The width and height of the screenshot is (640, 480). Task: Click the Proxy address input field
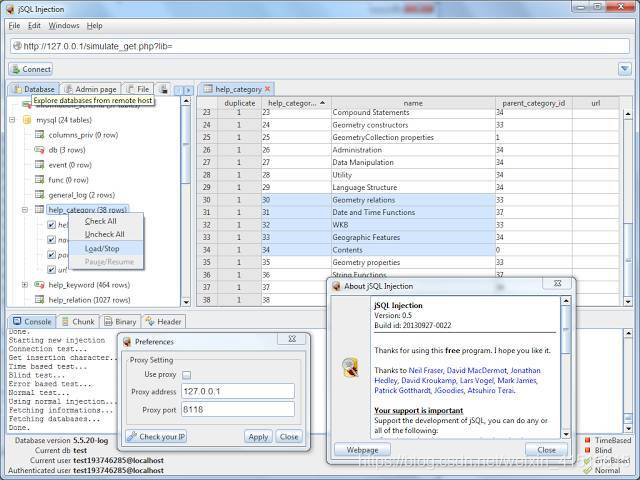(238, 391)
